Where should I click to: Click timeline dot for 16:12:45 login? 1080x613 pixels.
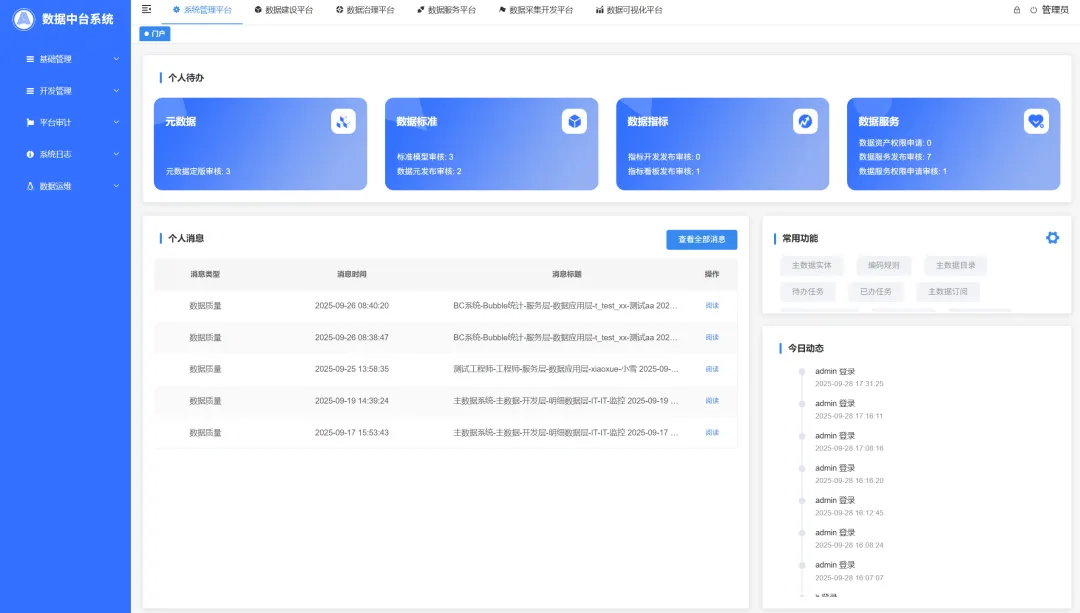[802, 501]
